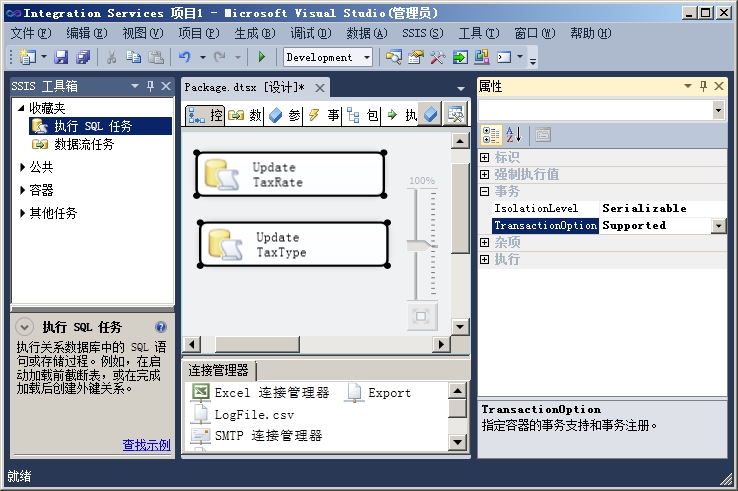Viewport: 738px width, 491px height.
Task: Click the zoom fit-to-view icon
Action: click(421, 316)
